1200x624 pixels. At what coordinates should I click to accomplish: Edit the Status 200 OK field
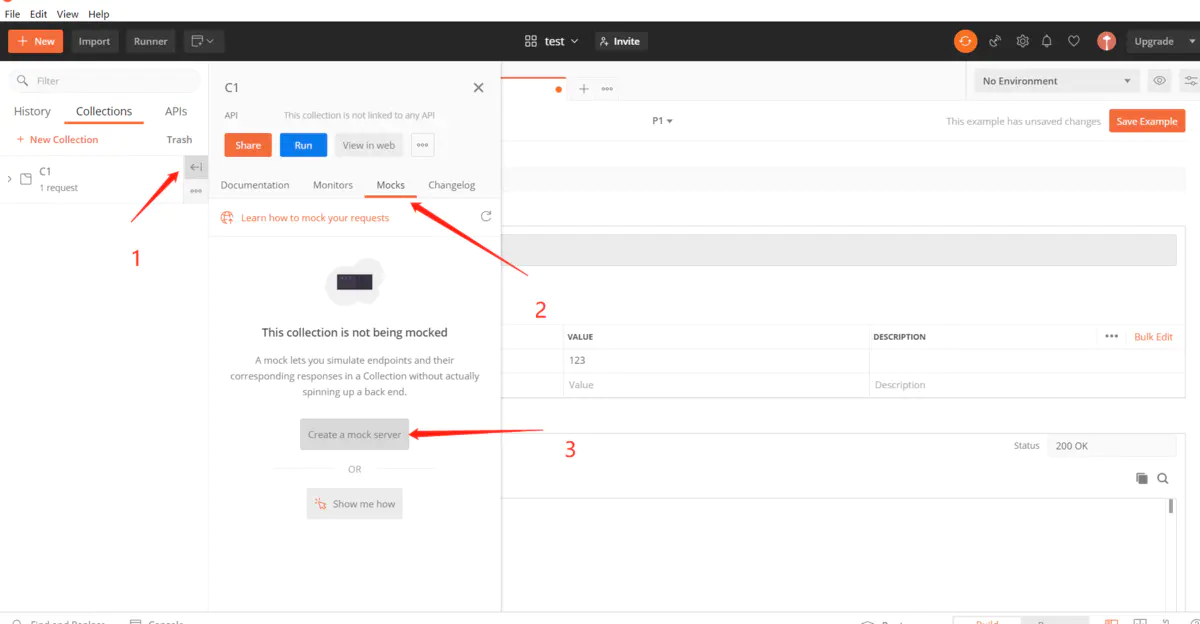pyautogui.click(x=1112, y=446)
